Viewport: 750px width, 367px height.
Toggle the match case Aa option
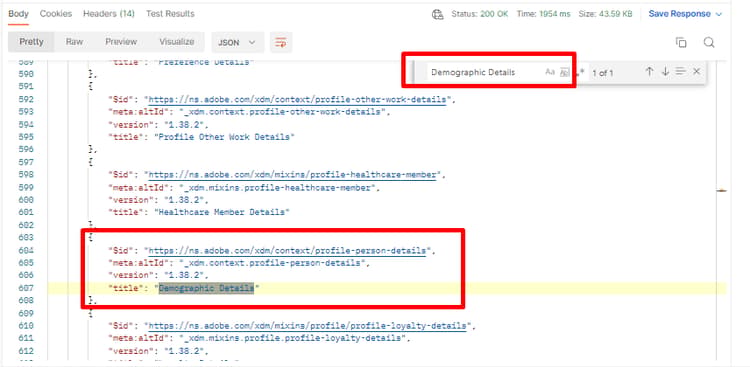click(550, 72)
